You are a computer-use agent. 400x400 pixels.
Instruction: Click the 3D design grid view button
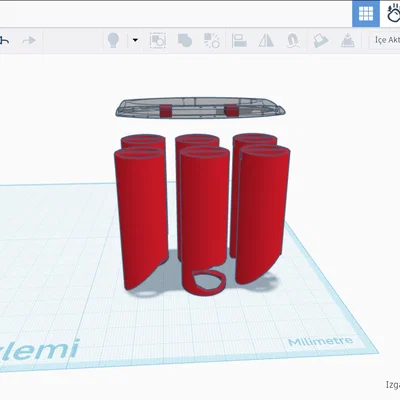coord(366,14)
